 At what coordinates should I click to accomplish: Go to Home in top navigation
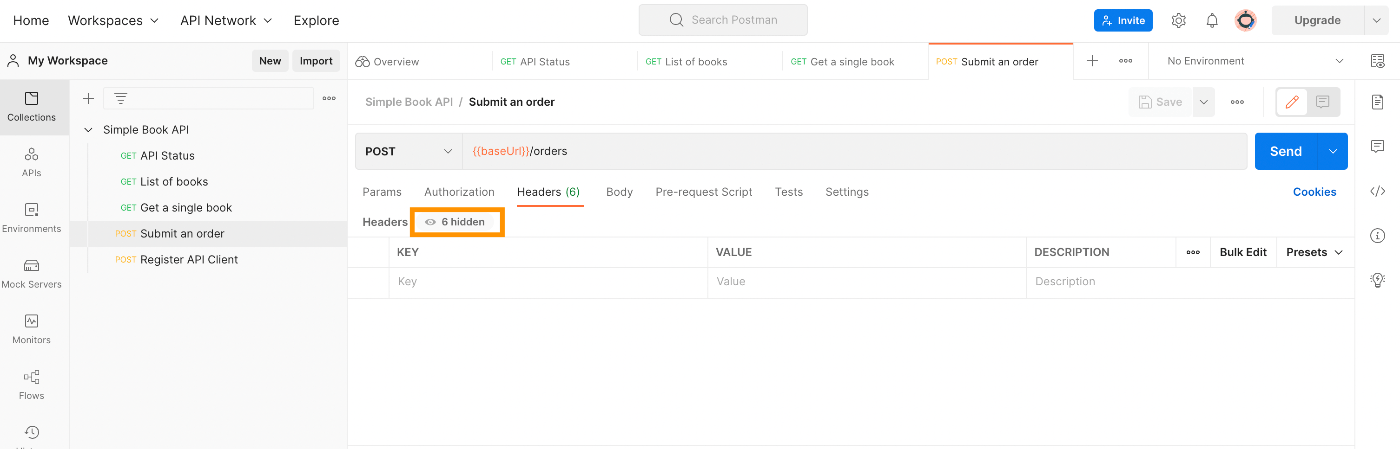31,20
